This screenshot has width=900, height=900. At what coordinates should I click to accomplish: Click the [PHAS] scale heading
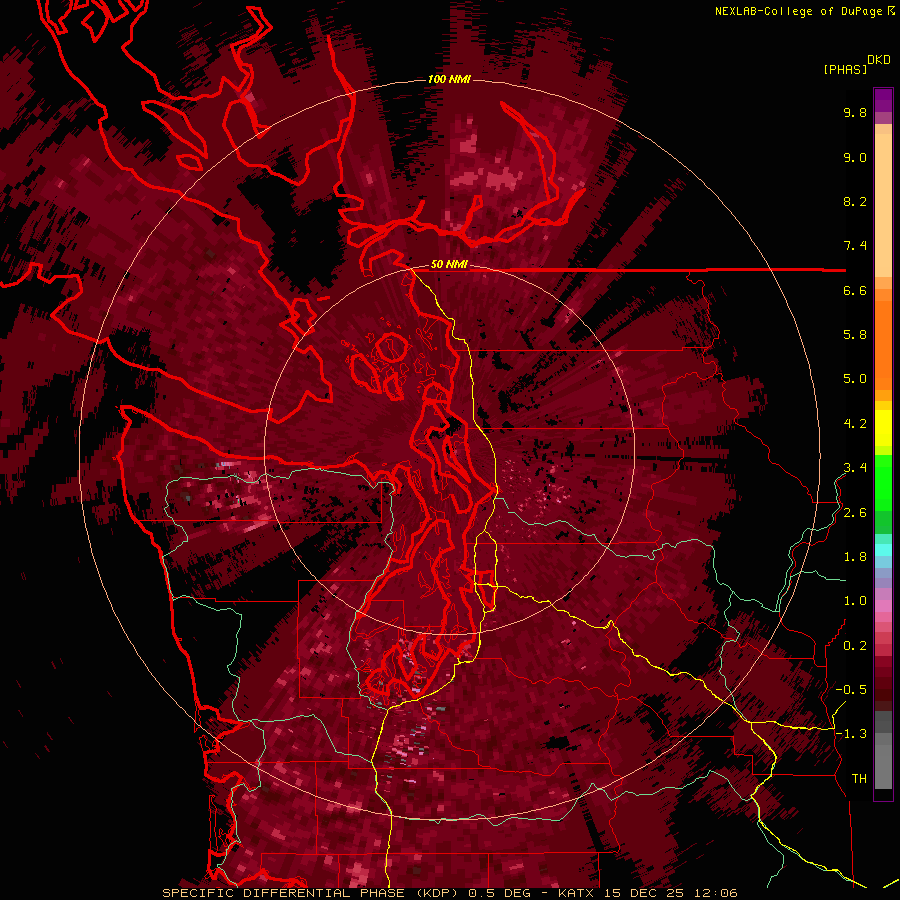(845, 69)
